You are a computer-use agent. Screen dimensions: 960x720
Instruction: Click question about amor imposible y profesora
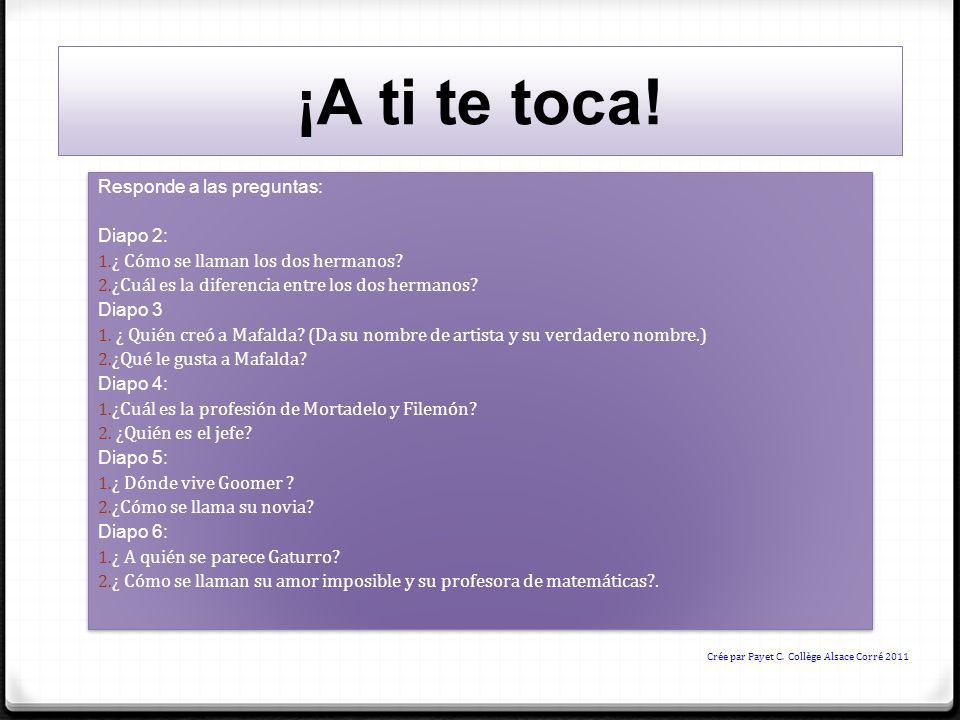point(385,581)
